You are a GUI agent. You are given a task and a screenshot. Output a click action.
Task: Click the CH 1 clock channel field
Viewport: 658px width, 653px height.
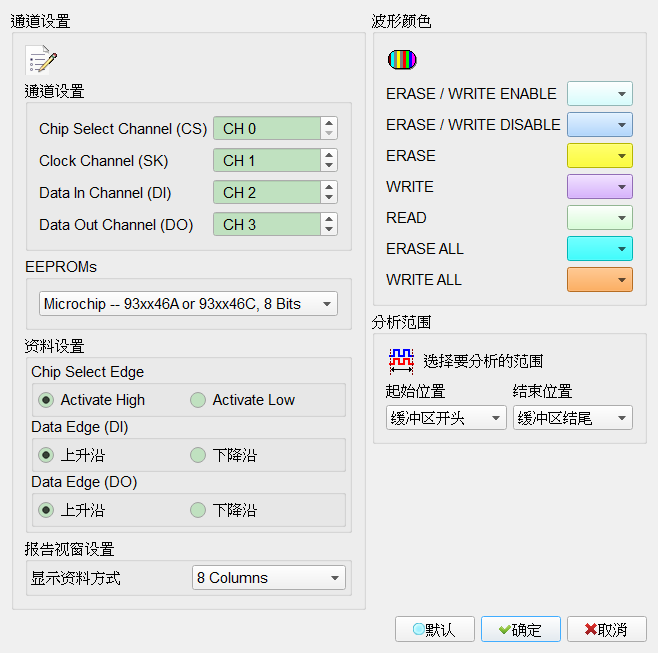tap(267, 160)
